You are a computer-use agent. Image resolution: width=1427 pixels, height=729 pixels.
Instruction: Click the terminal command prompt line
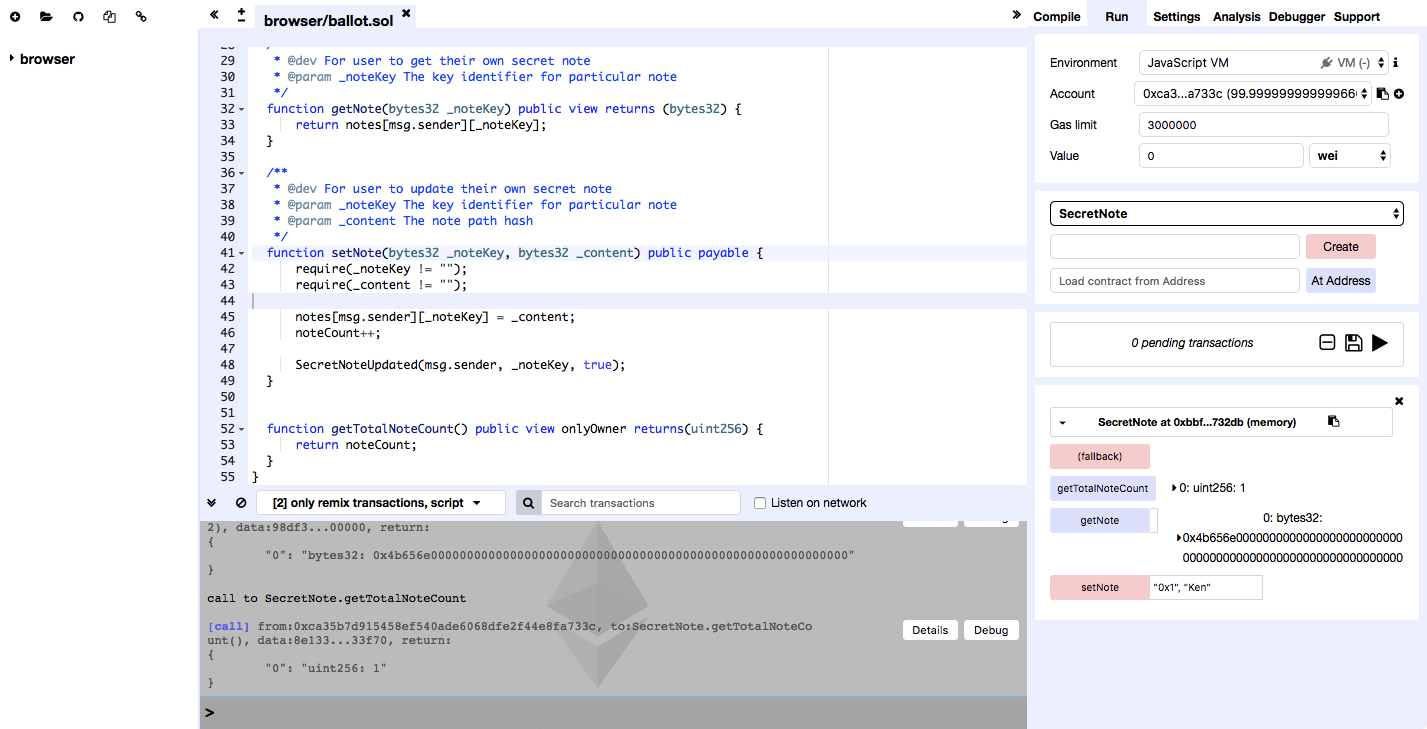coord(613,713)
